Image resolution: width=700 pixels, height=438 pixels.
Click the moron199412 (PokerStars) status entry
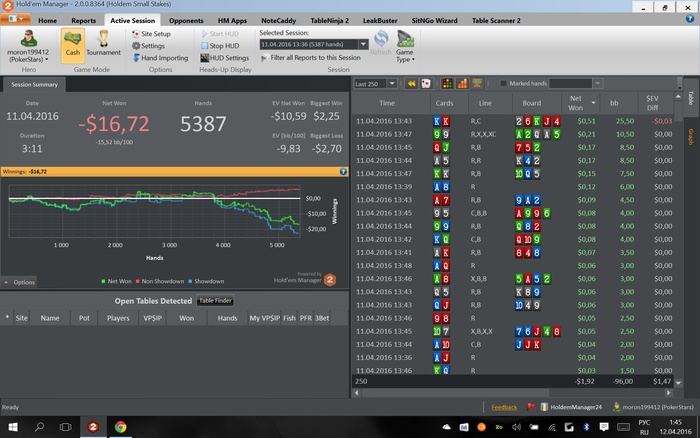(x=653, y=407)
